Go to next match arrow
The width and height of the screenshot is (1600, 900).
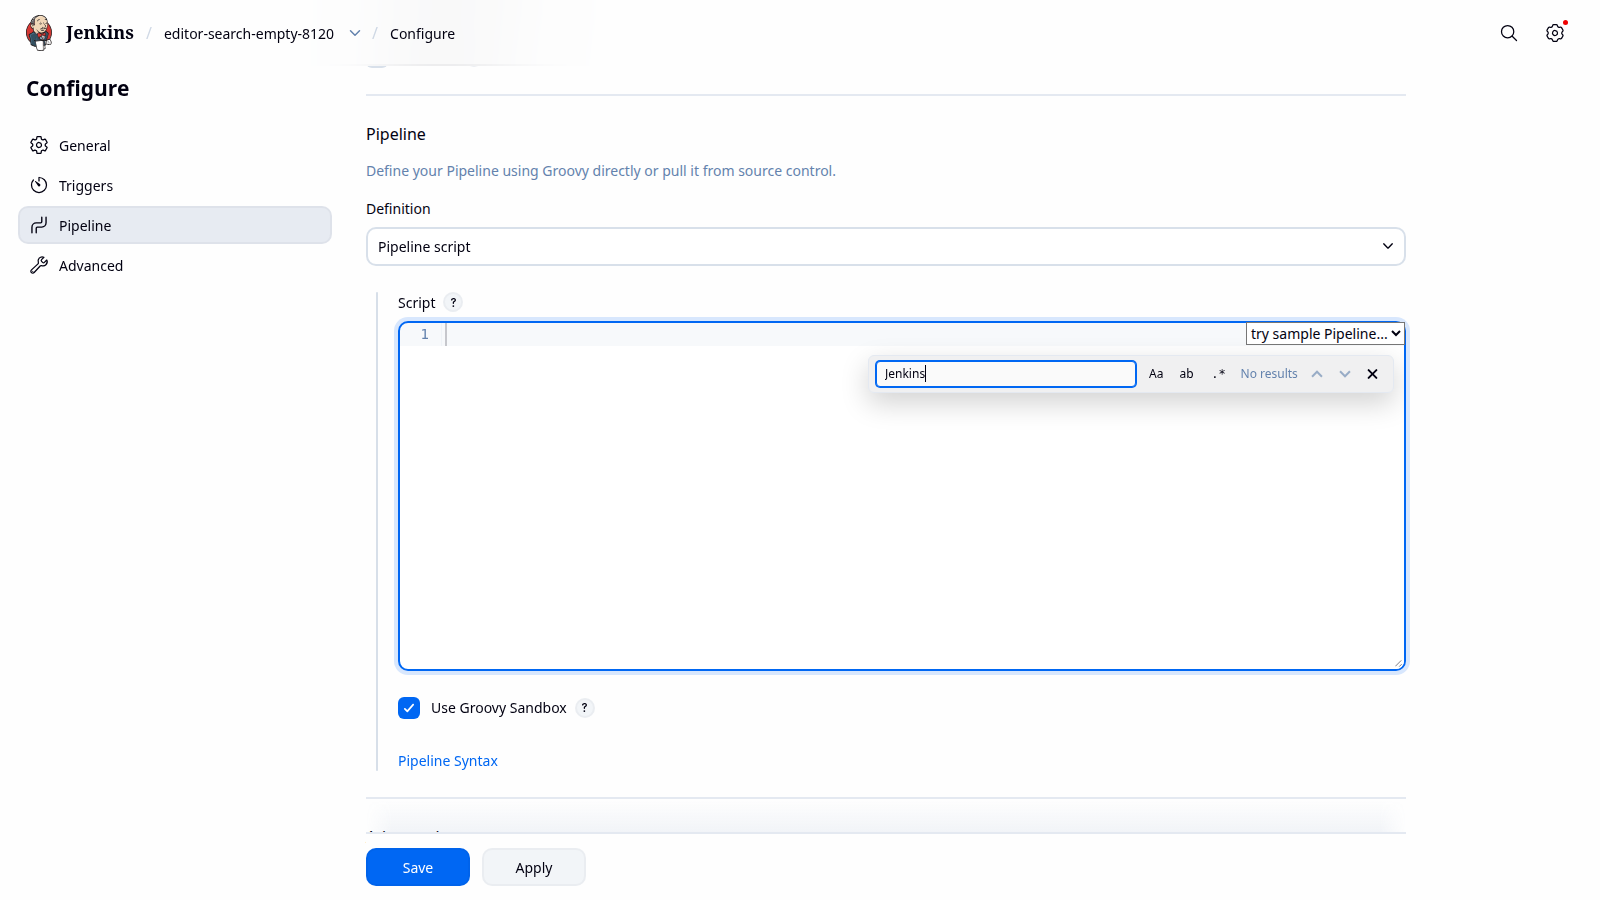[1345, 374]
